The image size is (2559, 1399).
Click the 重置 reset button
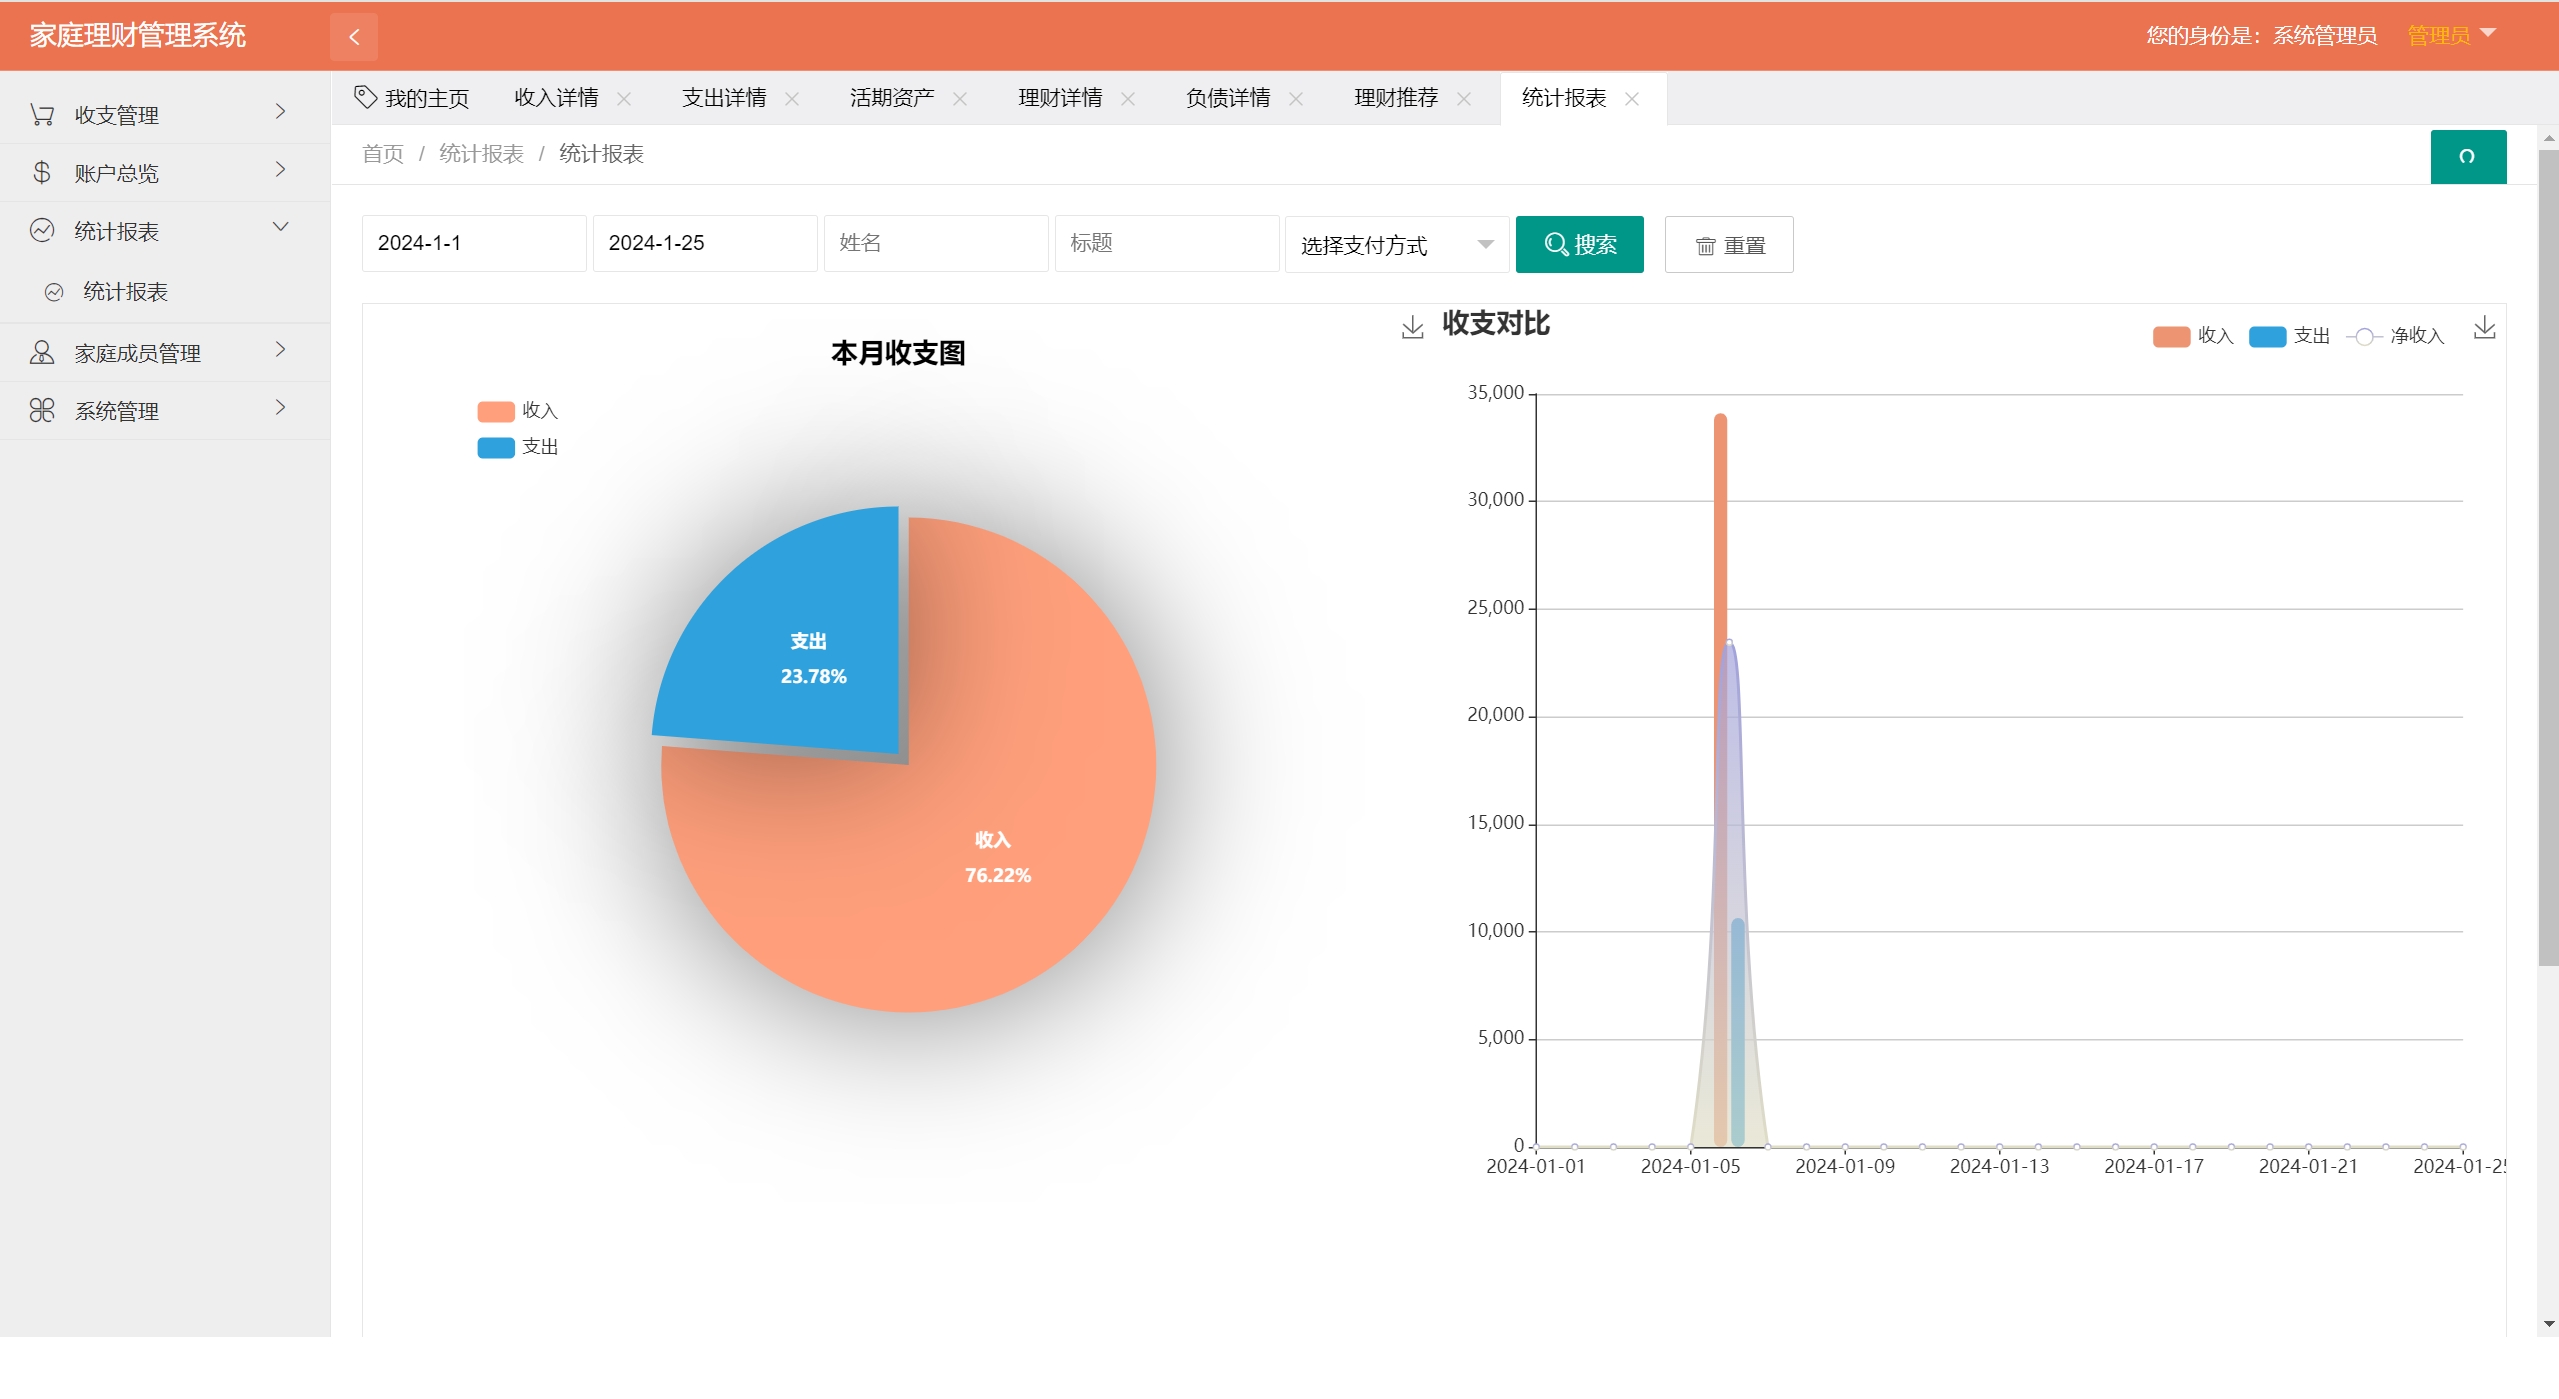pyautogui.click(x=1728, y=245)
